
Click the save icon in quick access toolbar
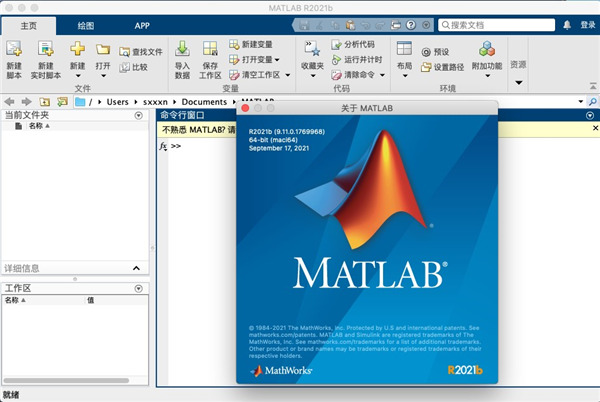tap(305, 25)
